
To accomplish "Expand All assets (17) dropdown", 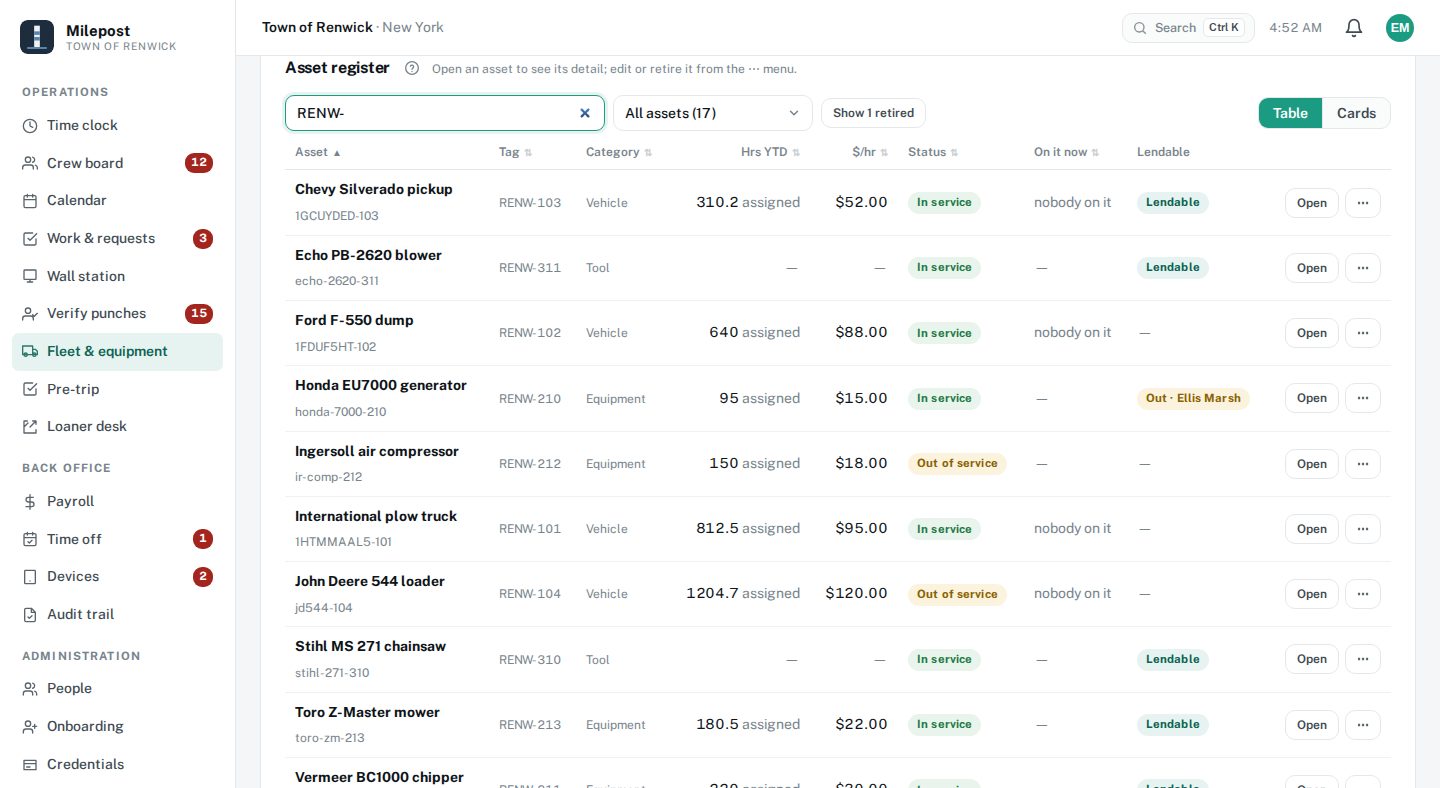I will coord(712,113).
